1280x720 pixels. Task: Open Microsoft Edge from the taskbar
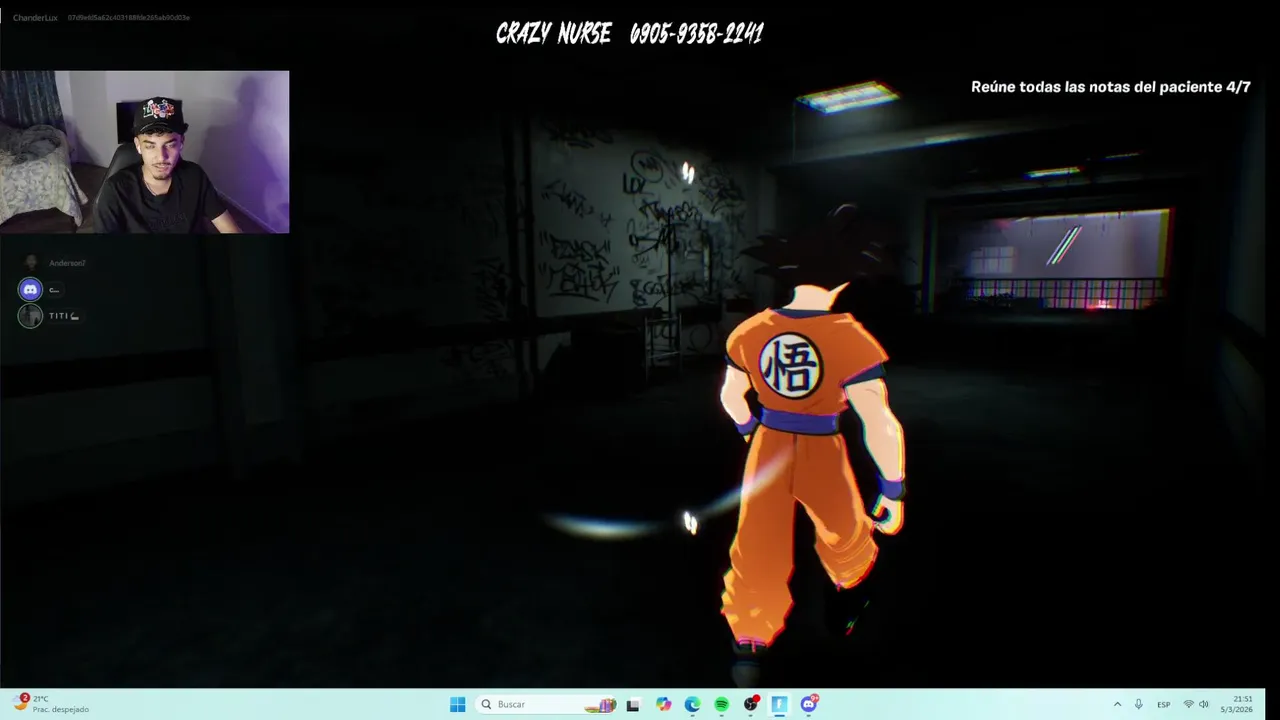(x=692, y=704)
